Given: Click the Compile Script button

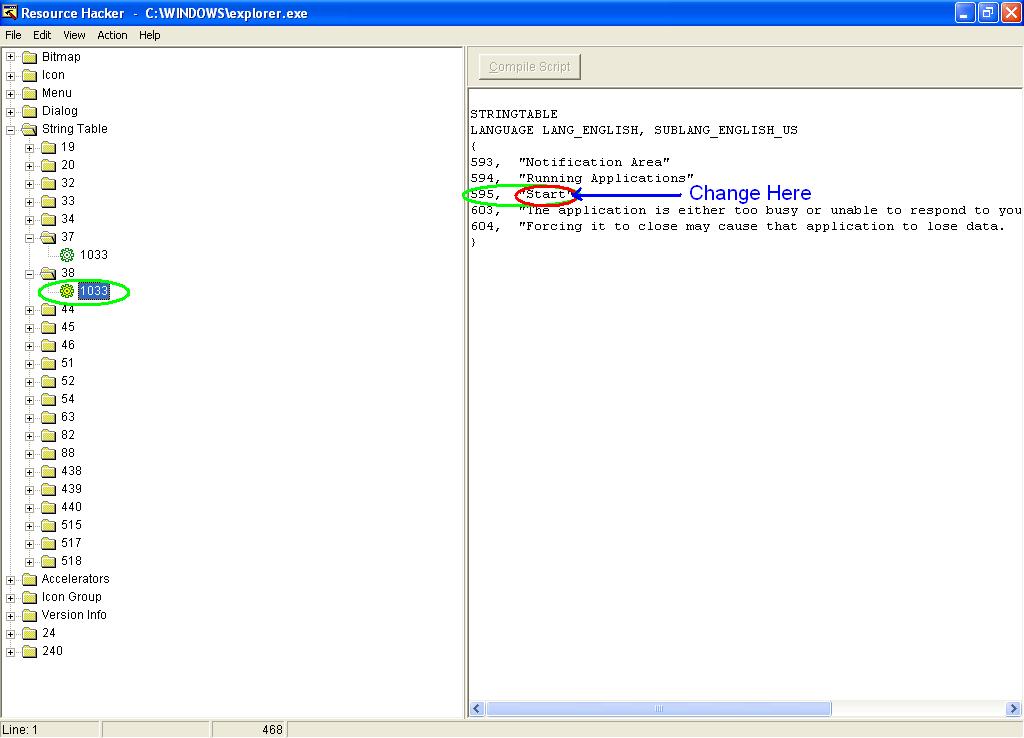Looking at the screenshot, I should [x=530, y=67].
